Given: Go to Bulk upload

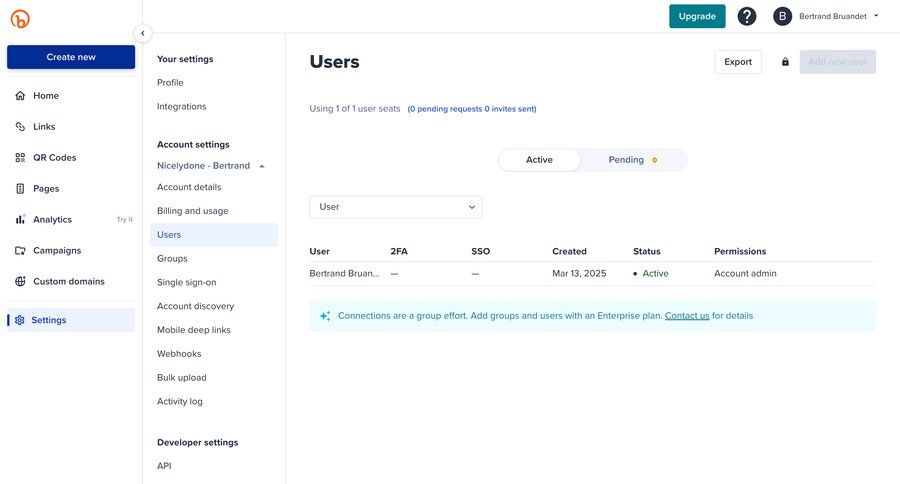Looking at the screenshot, I should [x=182, y=378].
